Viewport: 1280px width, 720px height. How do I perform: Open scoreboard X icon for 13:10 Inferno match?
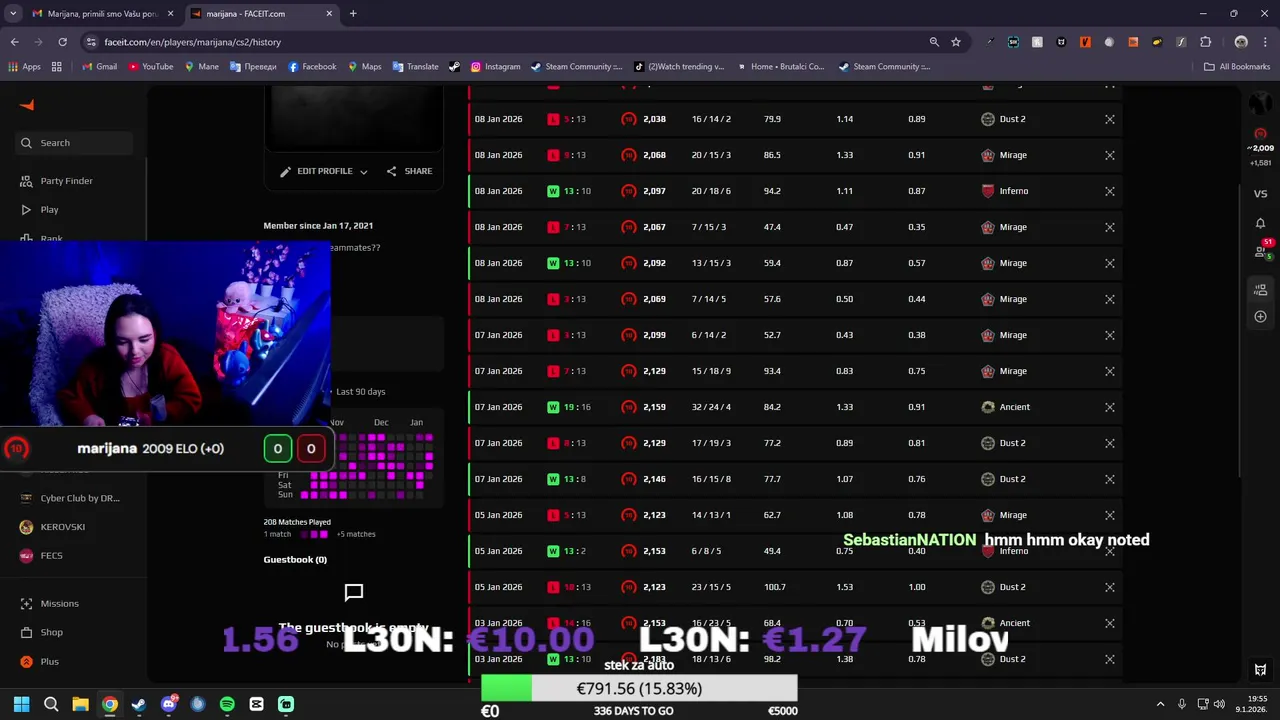point(1110,191)
